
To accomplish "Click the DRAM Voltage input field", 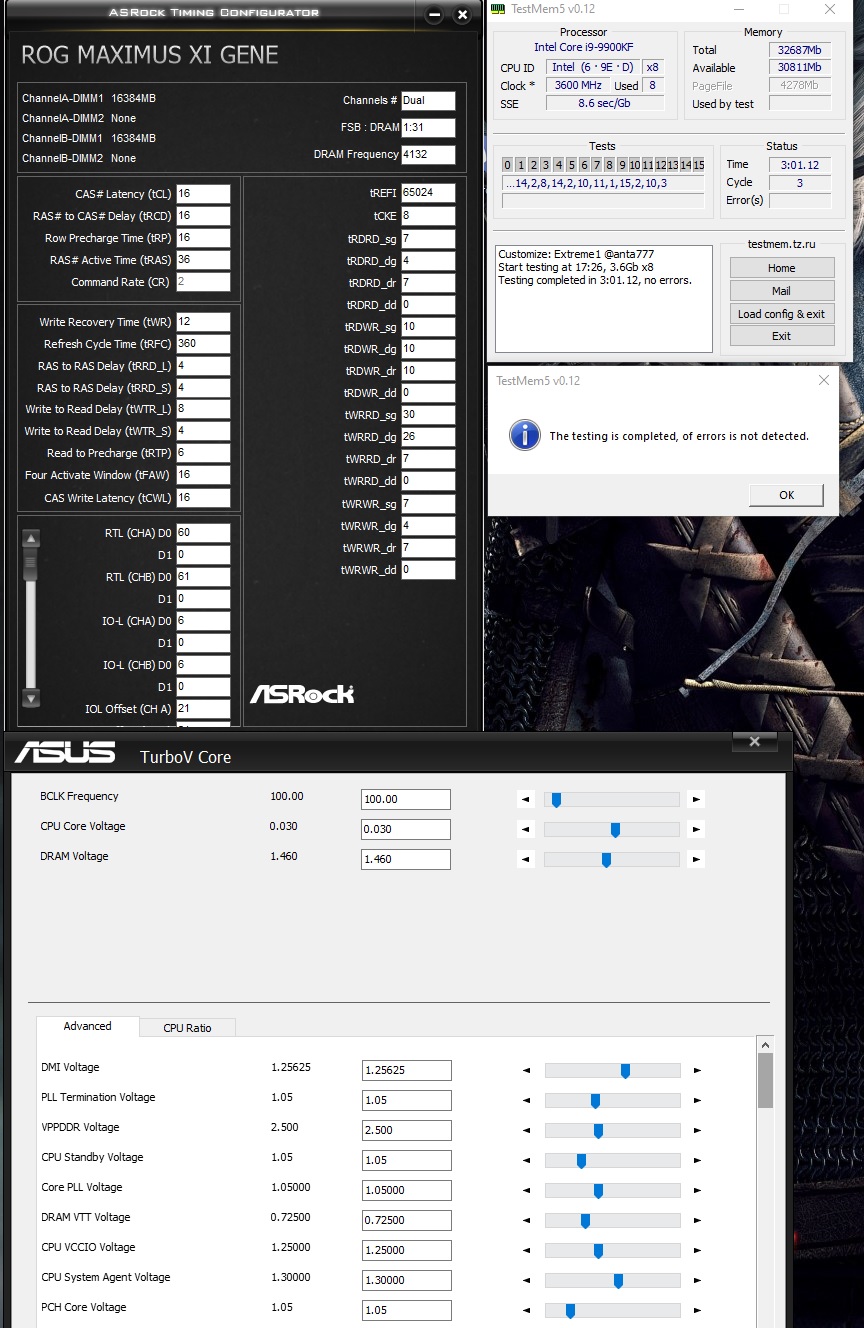I will (x=406, y=859).
